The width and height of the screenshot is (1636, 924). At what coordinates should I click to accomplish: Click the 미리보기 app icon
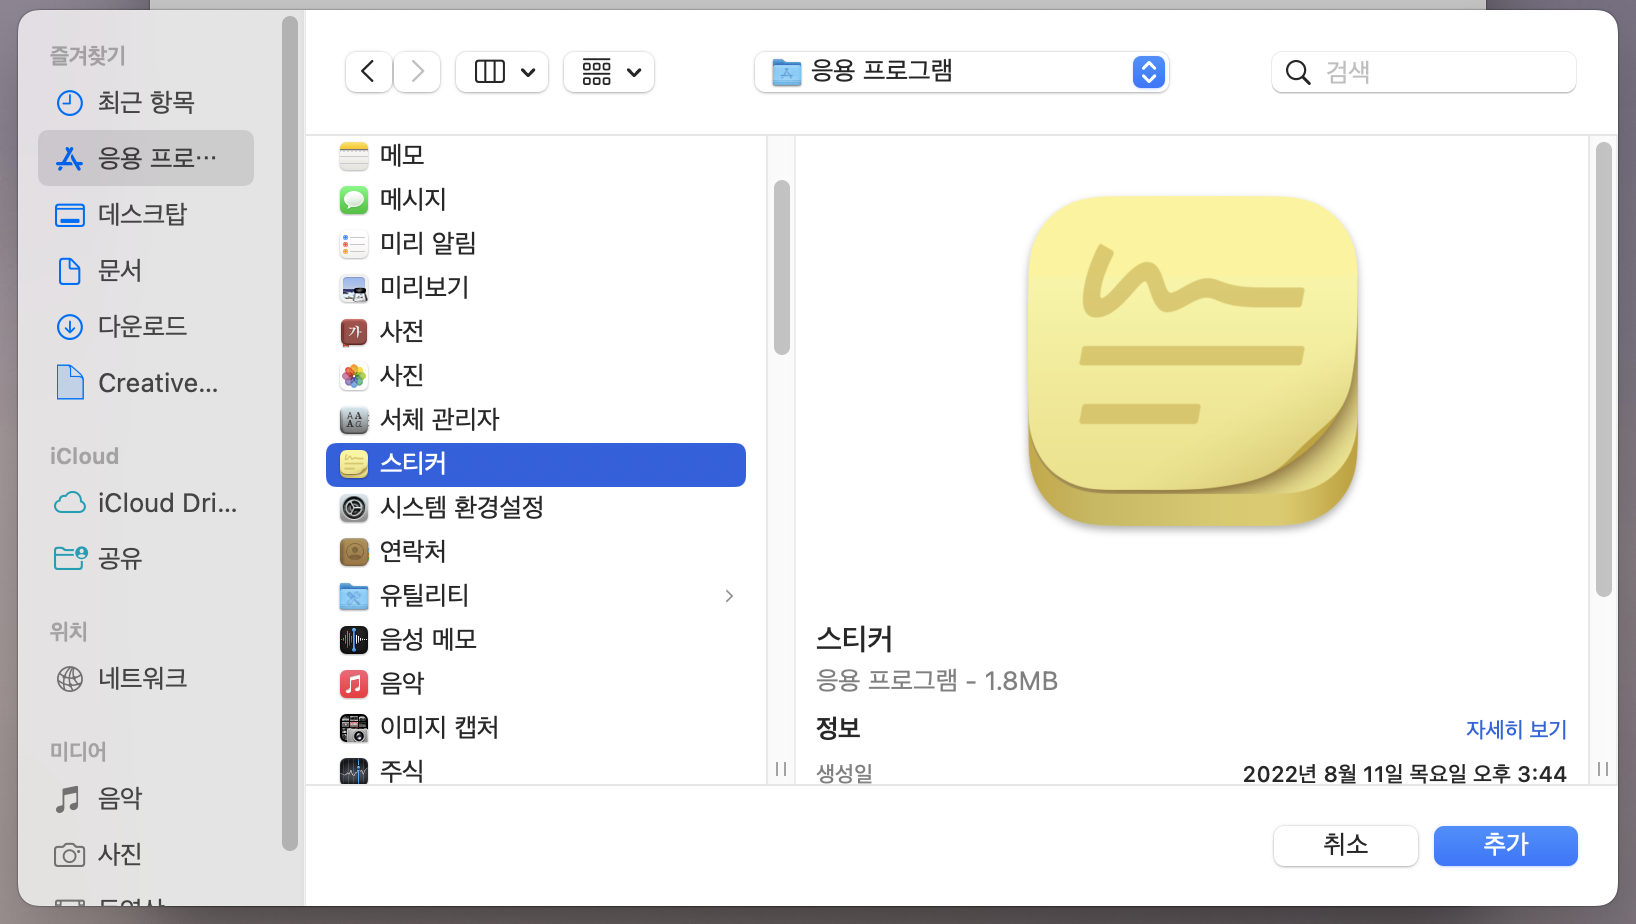(x=354, y=288)
